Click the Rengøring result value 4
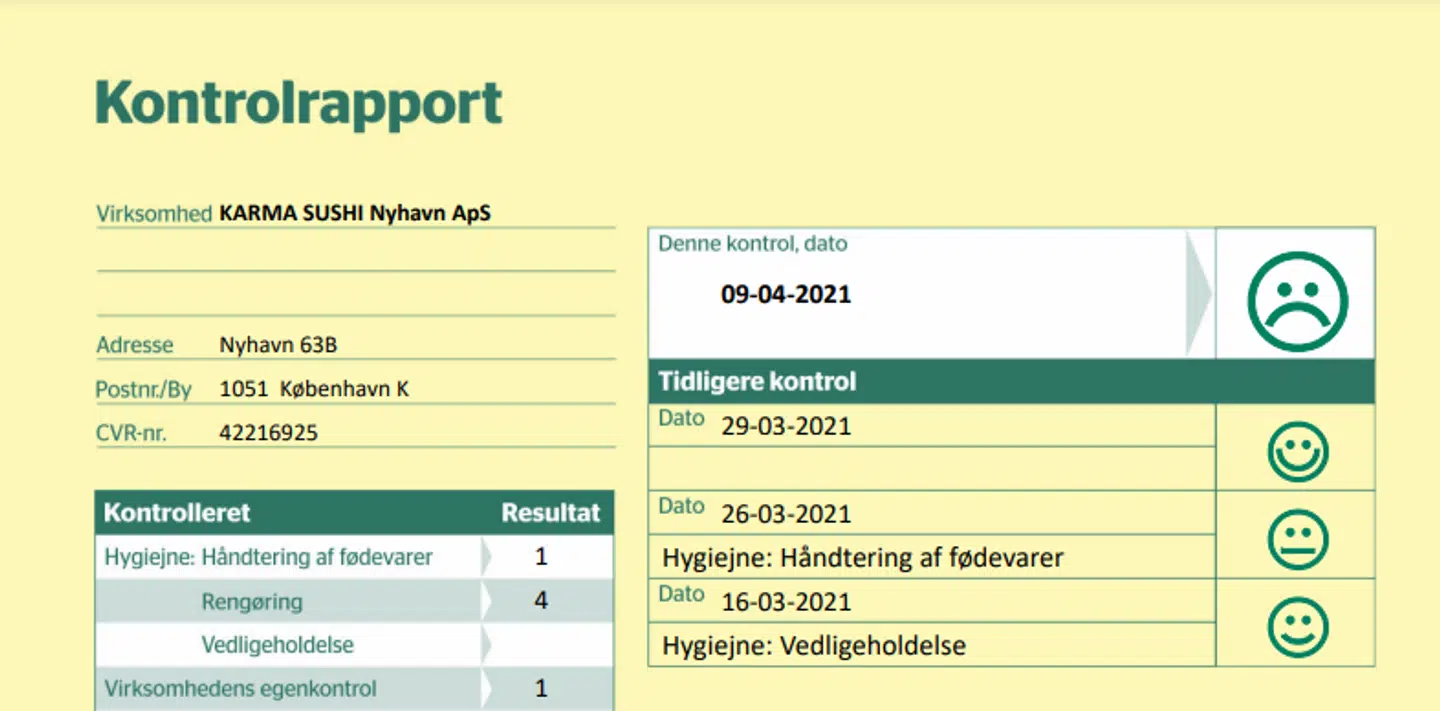This screenshot has height=711, width=1440. [541, 601]
